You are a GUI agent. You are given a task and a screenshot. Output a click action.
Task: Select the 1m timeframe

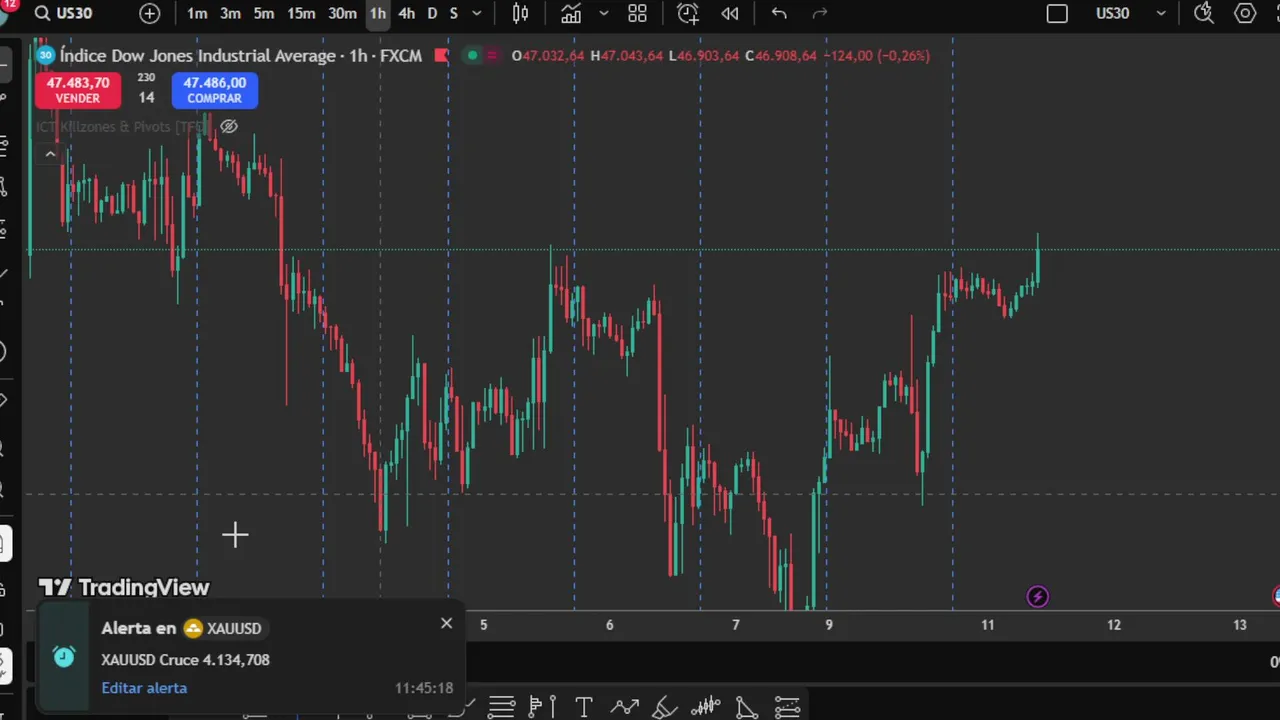tap(197, 13)
